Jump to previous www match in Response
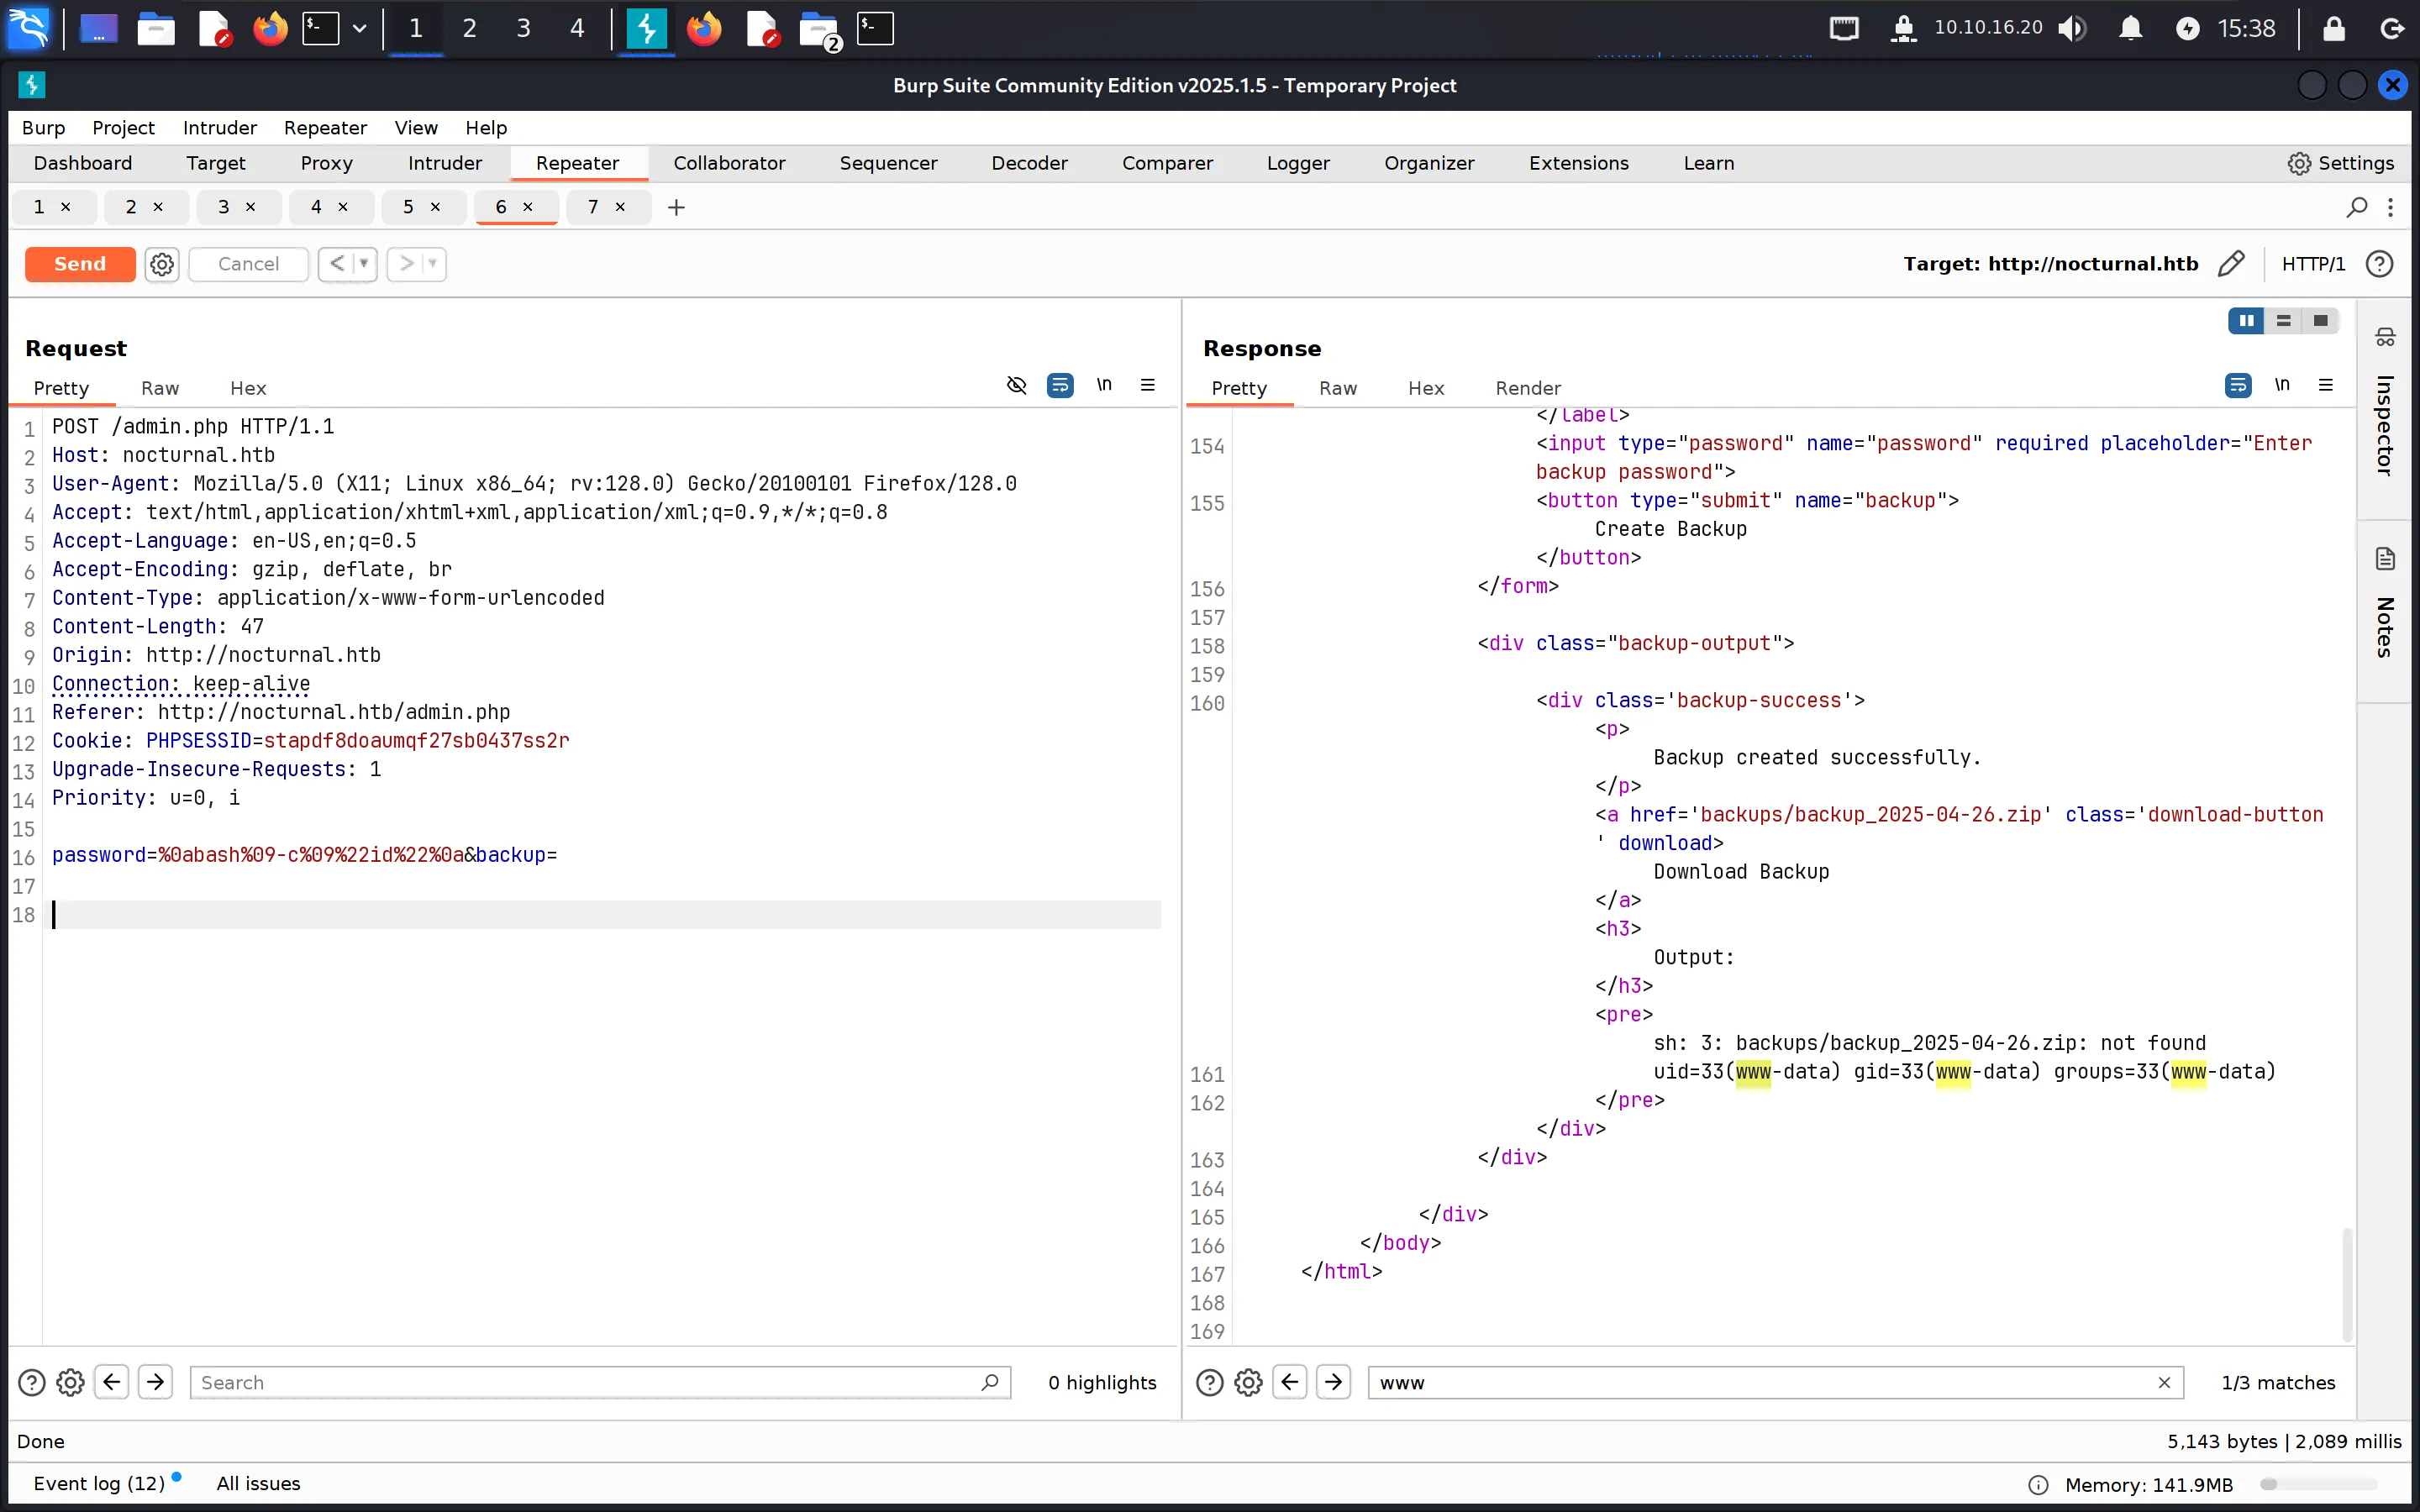Screen dimensions: 2420x1512 [x=1290, y=1382]
